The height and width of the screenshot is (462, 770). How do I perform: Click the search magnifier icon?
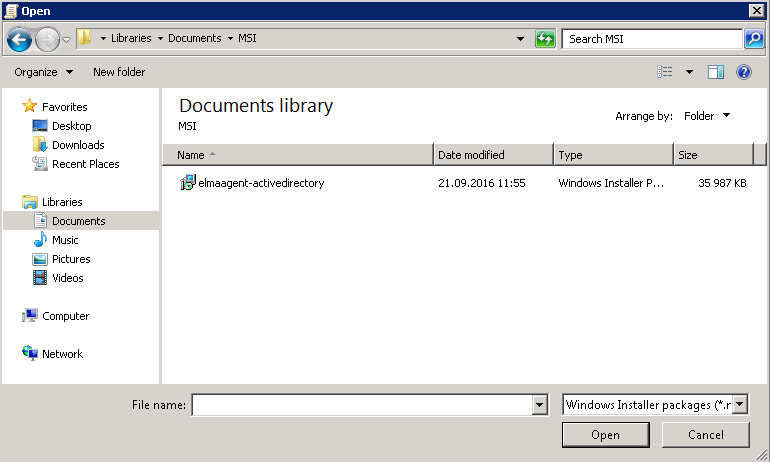tap(754, 39)
